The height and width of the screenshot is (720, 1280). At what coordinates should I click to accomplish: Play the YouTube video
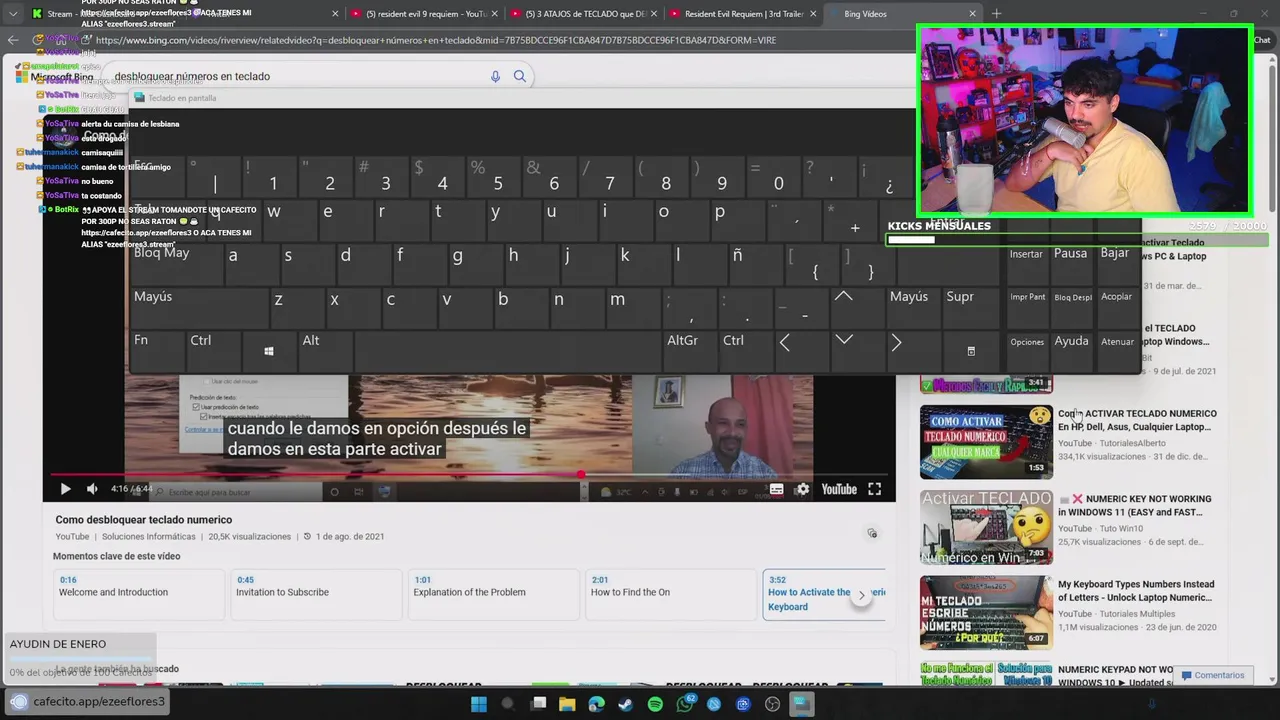click(x=65, y=489)
